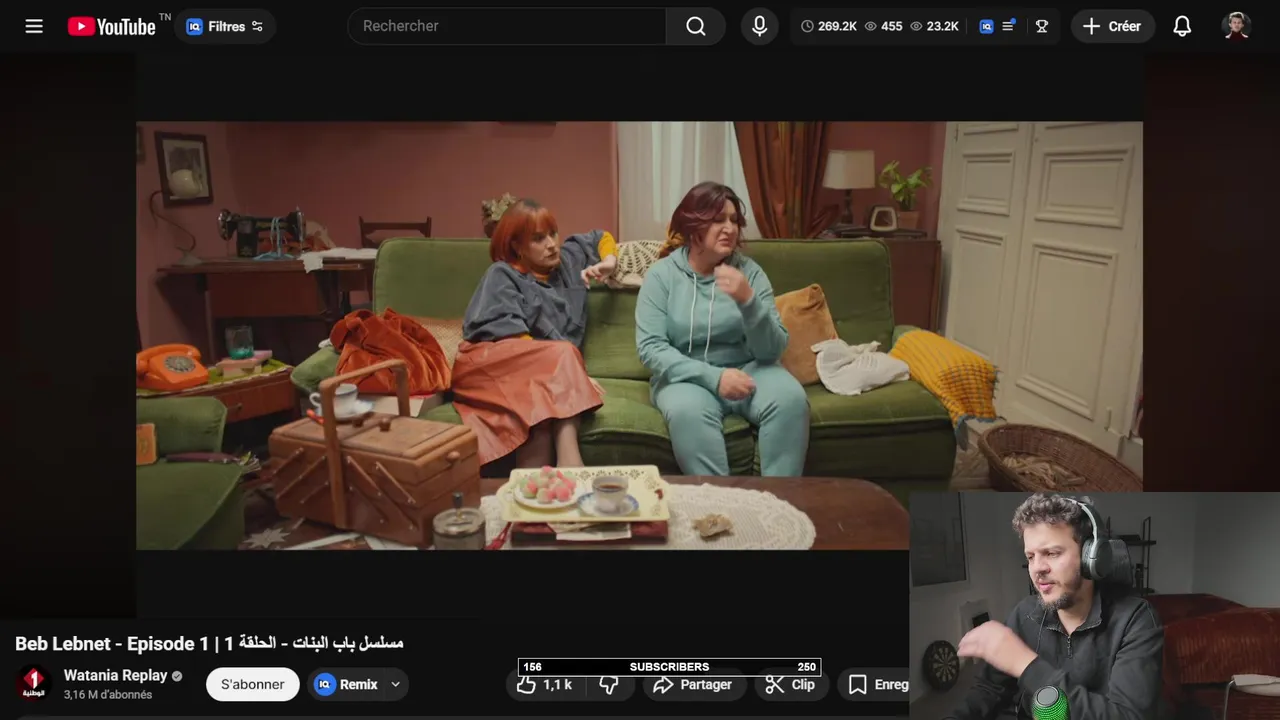Open vidIQ list menu with blue dot
This screenshot has height=720, width=1280.
(1009, 26)
